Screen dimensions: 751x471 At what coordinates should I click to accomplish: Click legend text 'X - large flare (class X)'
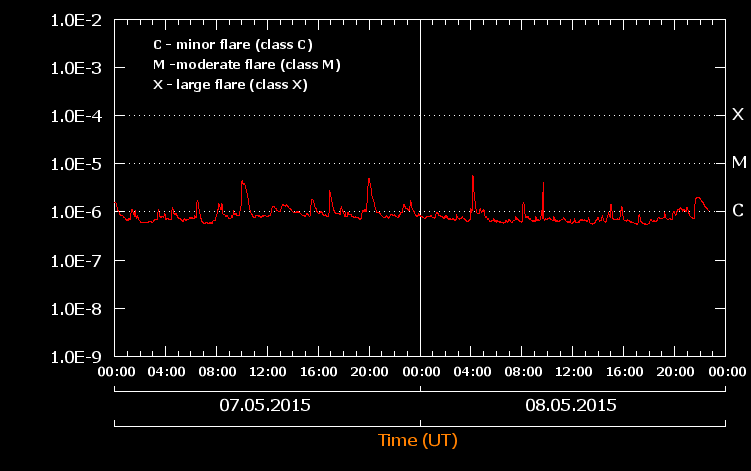tap(230, 85)
